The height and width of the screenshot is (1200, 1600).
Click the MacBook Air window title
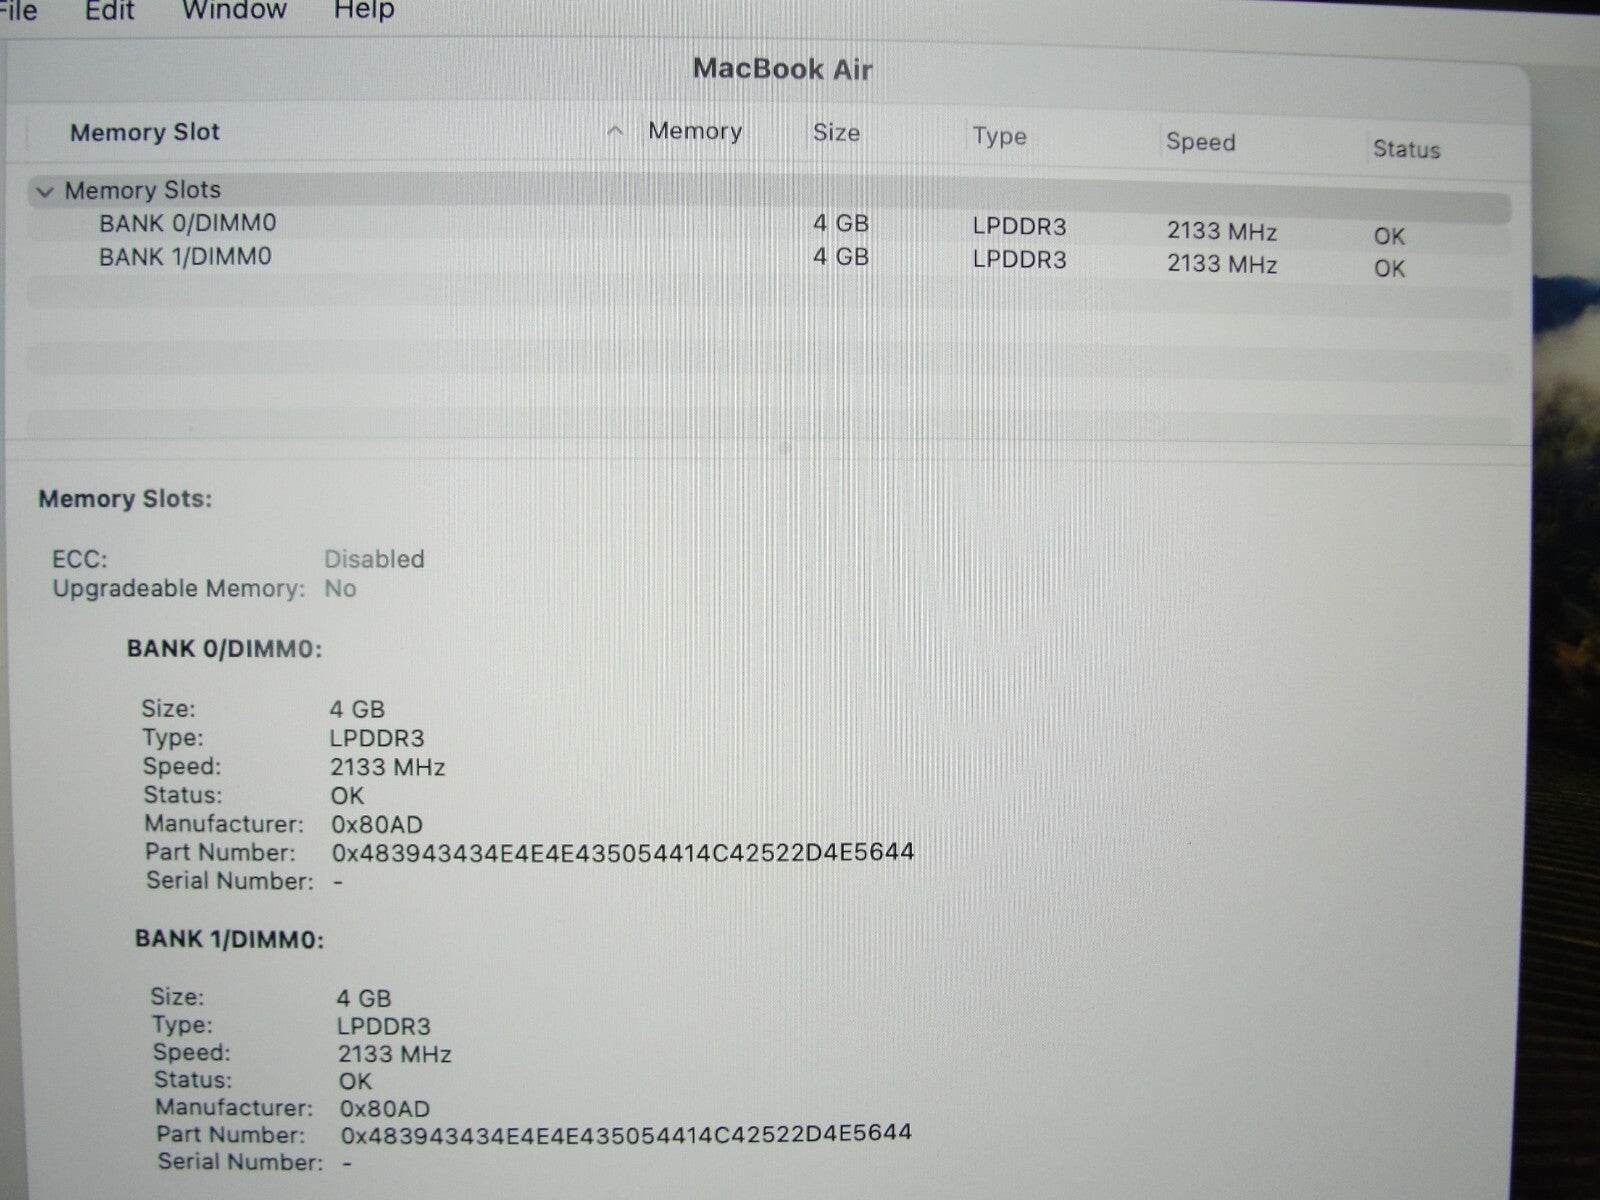pyautogui.click(x=783, y=69)
